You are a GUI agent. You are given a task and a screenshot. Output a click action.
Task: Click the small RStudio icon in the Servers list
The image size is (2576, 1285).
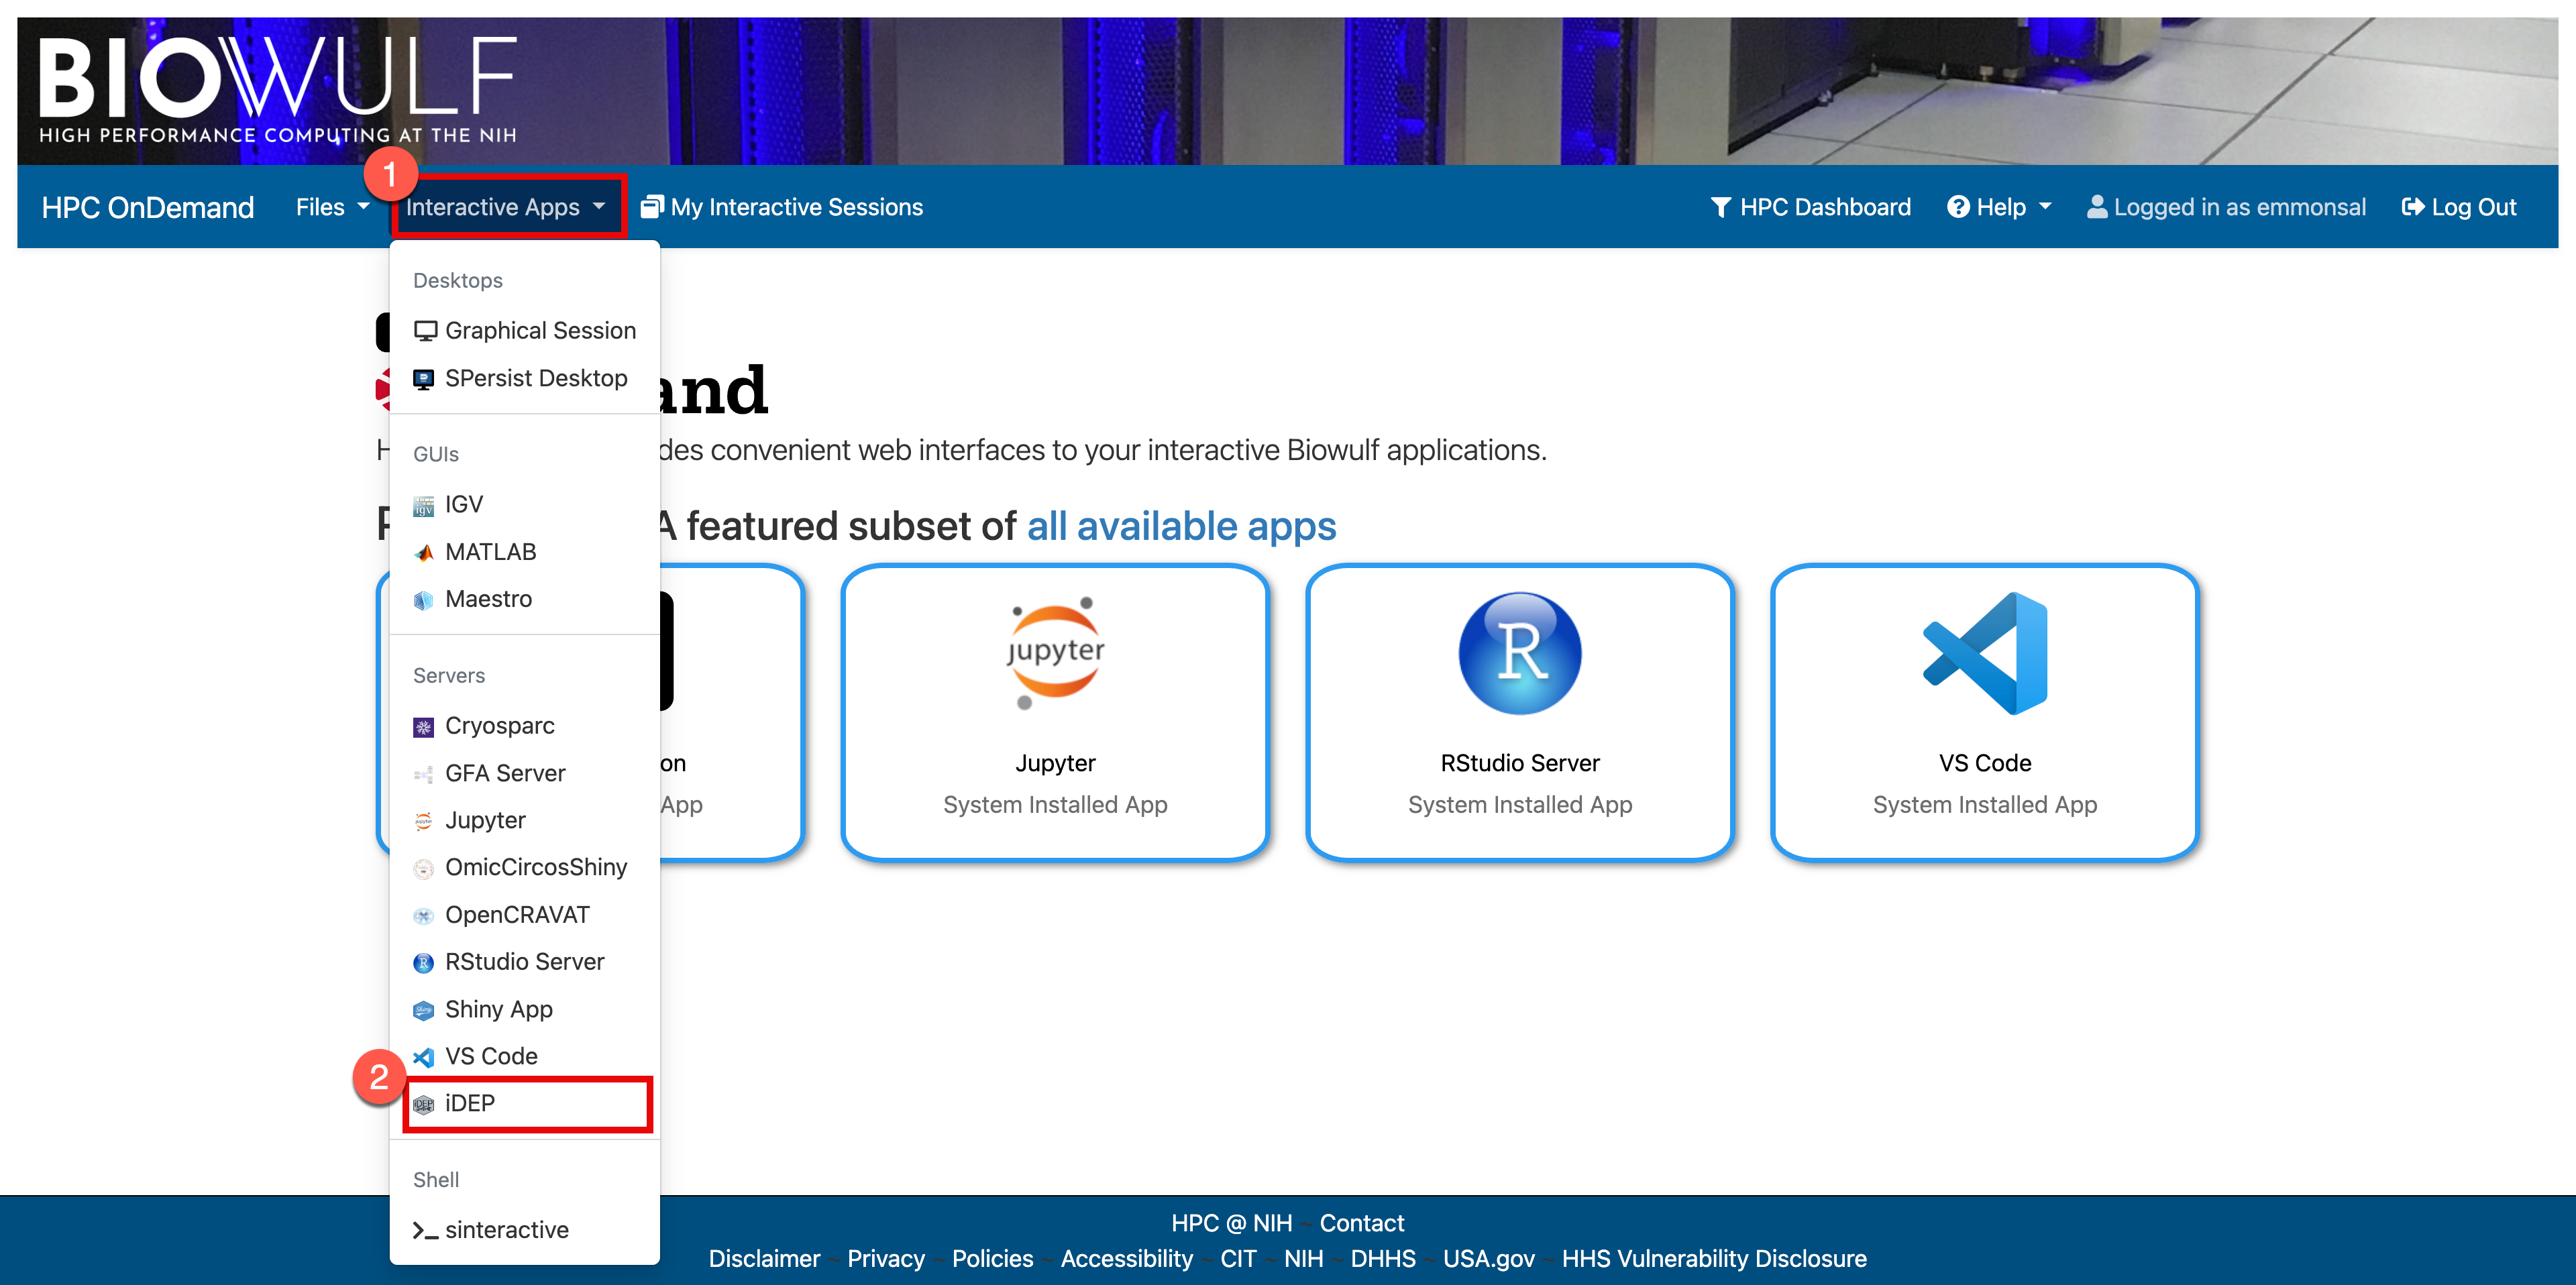tap(424, 963)
